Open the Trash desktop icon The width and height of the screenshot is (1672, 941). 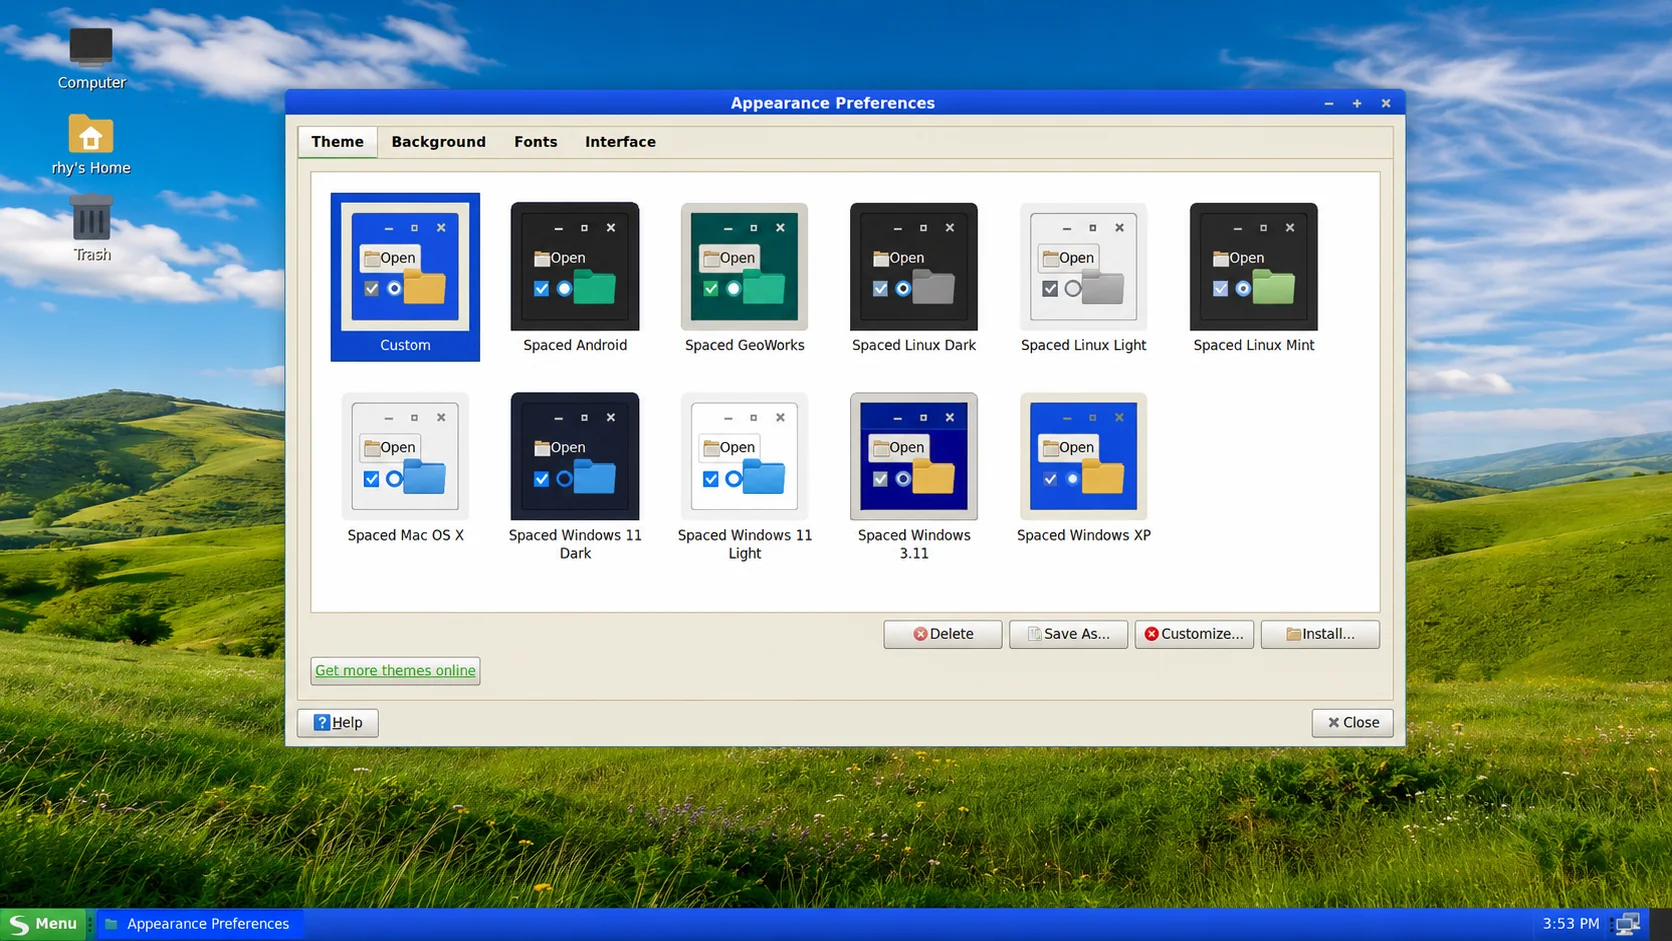tap(91, 219)
